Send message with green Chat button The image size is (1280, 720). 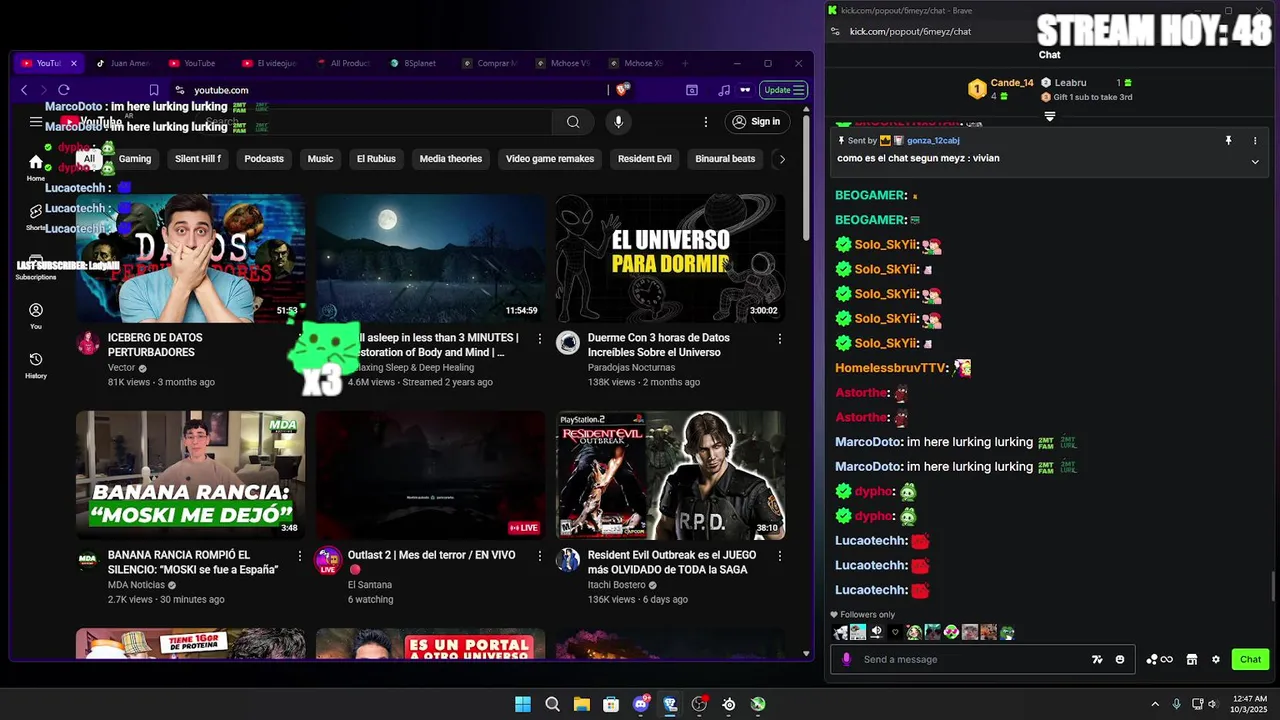tap(1251, 659)
